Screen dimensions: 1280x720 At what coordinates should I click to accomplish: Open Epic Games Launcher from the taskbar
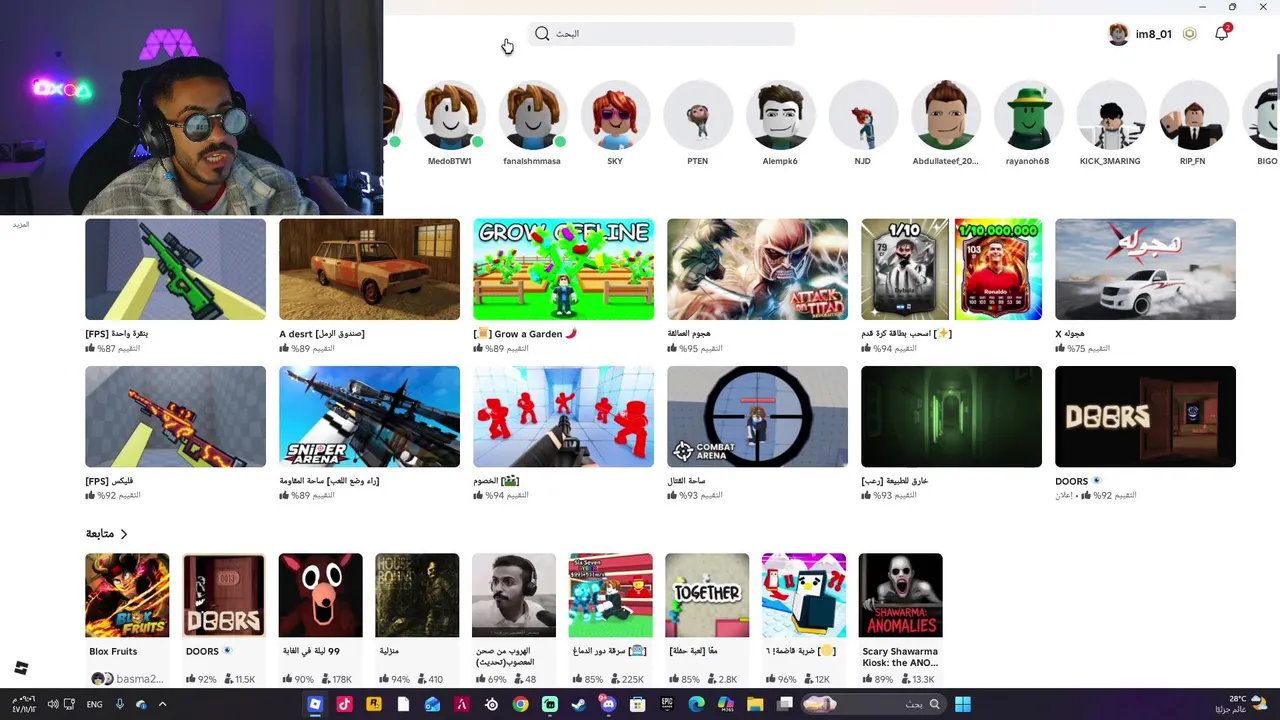pyautogui.click(x=667, y=704)
